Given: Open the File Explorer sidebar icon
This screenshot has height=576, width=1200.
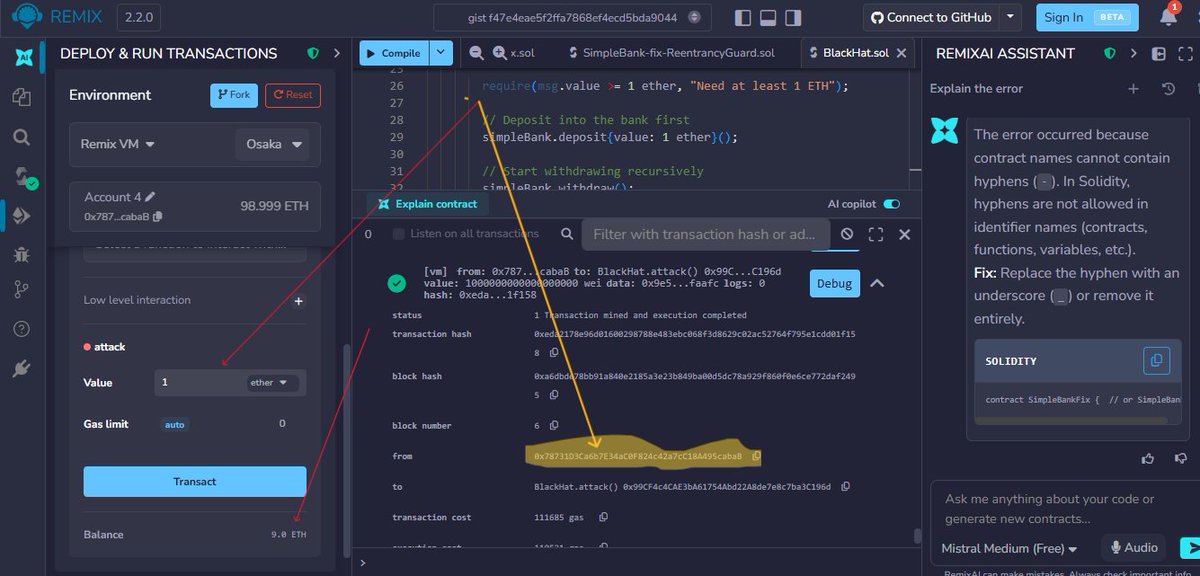Looking at the screenshot, I should click(23, 97).
